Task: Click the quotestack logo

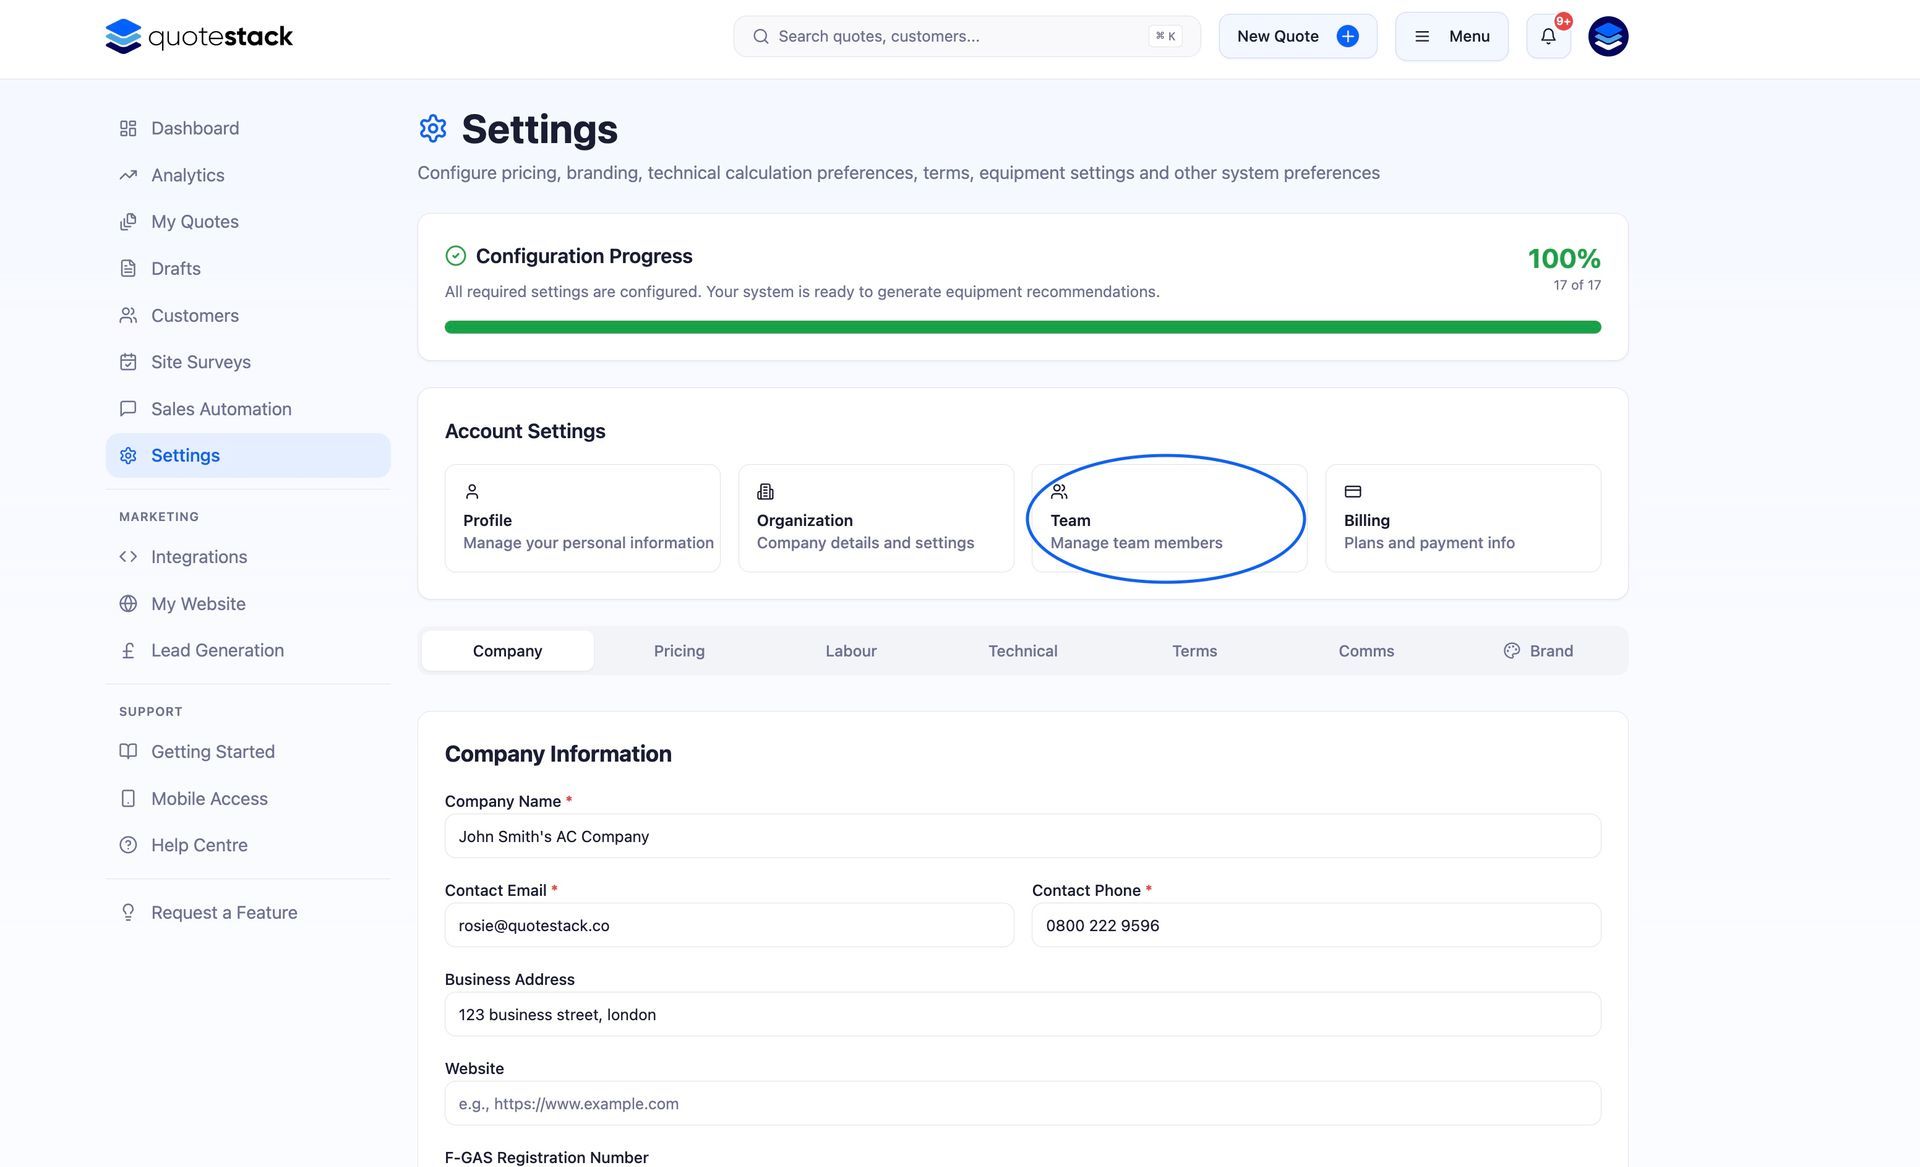Action: 199,37
